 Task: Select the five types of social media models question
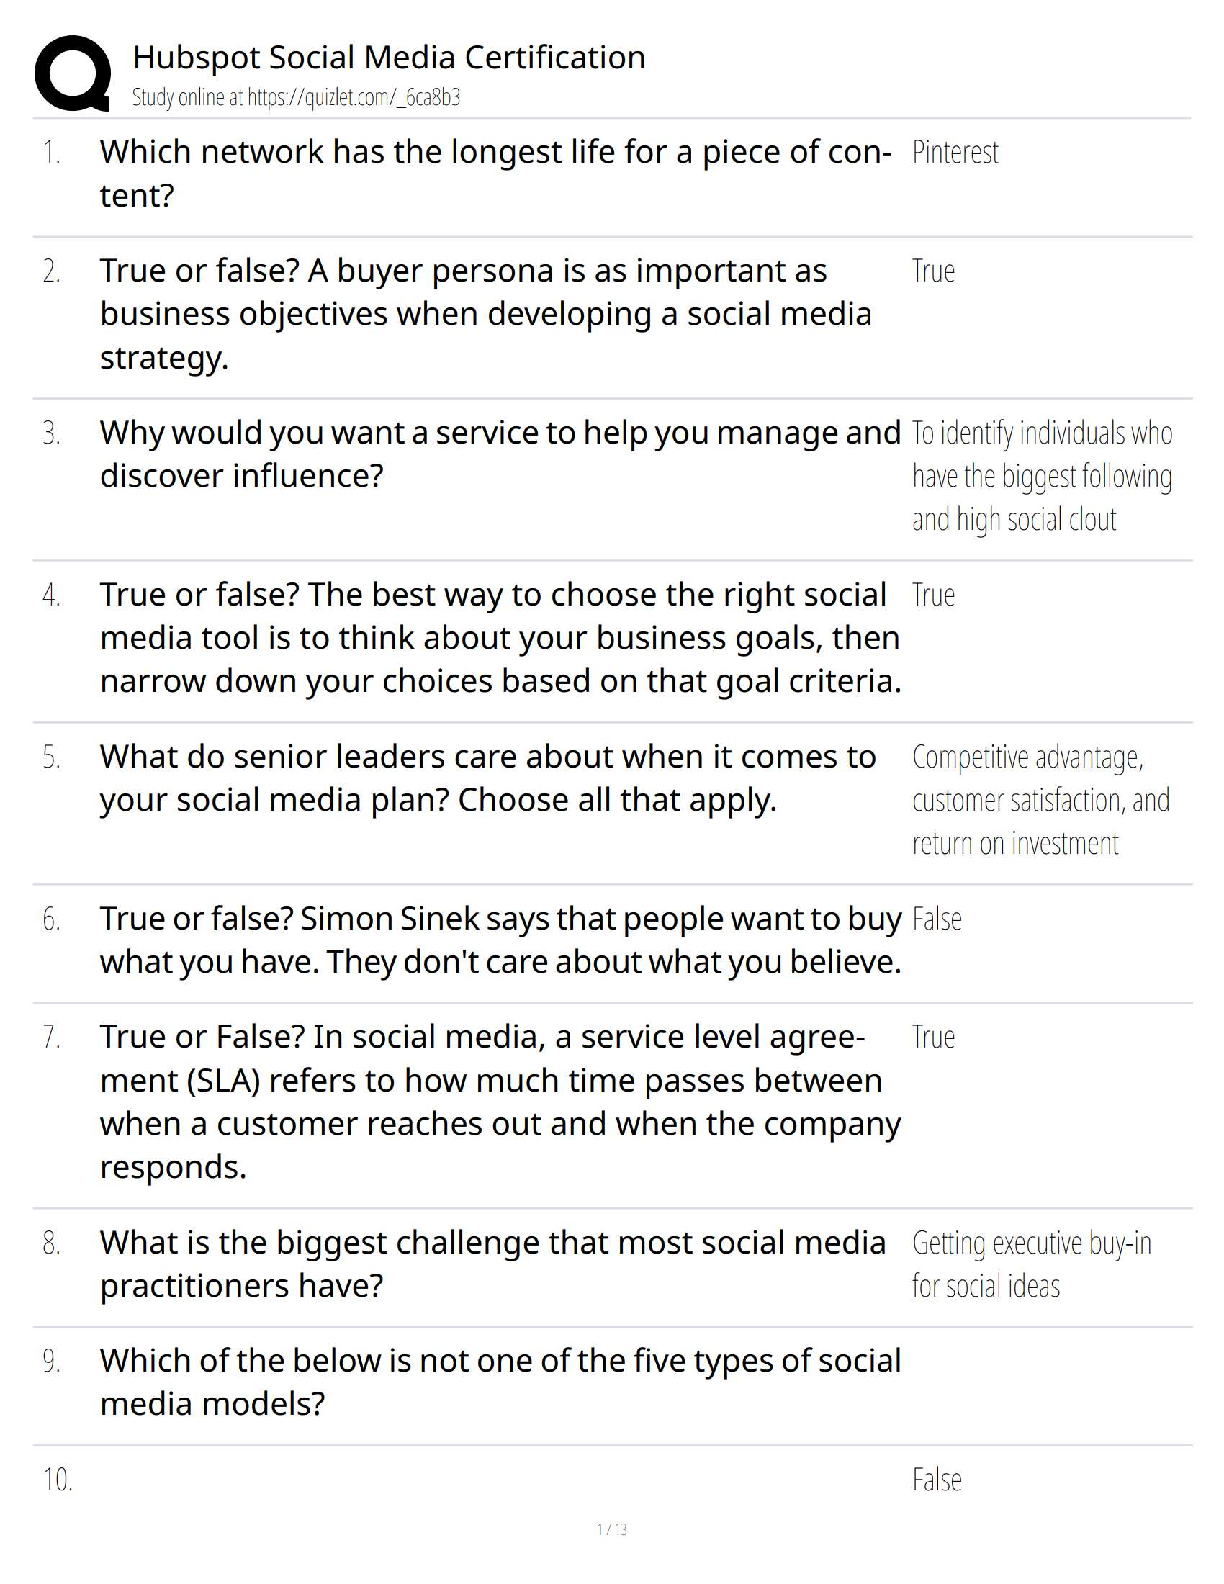(x=499, y=1382)
